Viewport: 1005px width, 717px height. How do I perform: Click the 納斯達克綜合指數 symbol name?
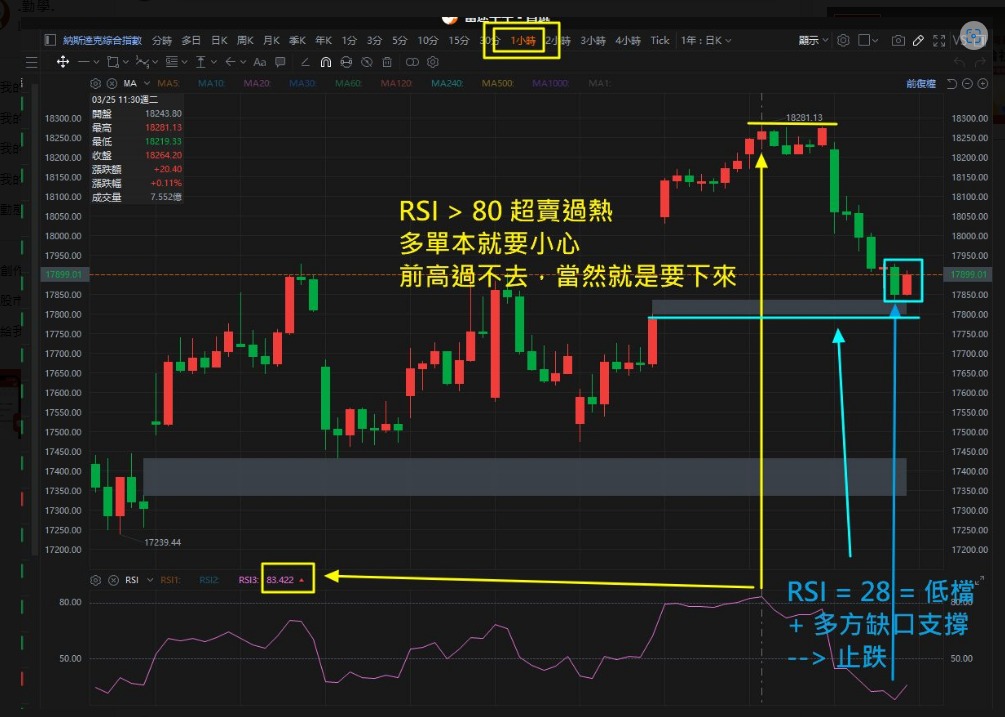click(x=103, y=40)
